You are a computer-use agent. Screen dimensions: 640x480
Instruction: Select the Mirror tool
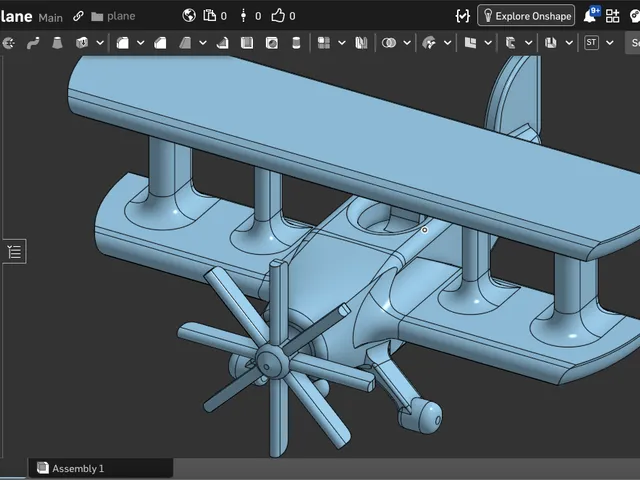click(361, 43)
